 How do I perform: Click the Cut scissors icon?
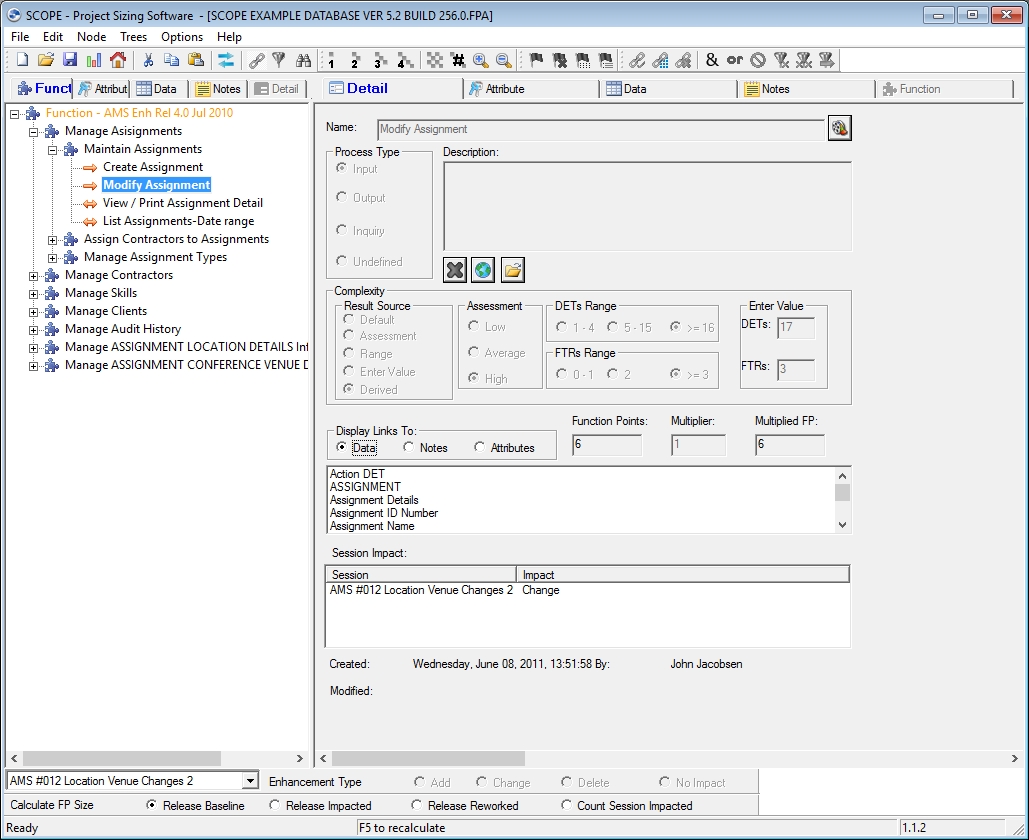(148, 60)
